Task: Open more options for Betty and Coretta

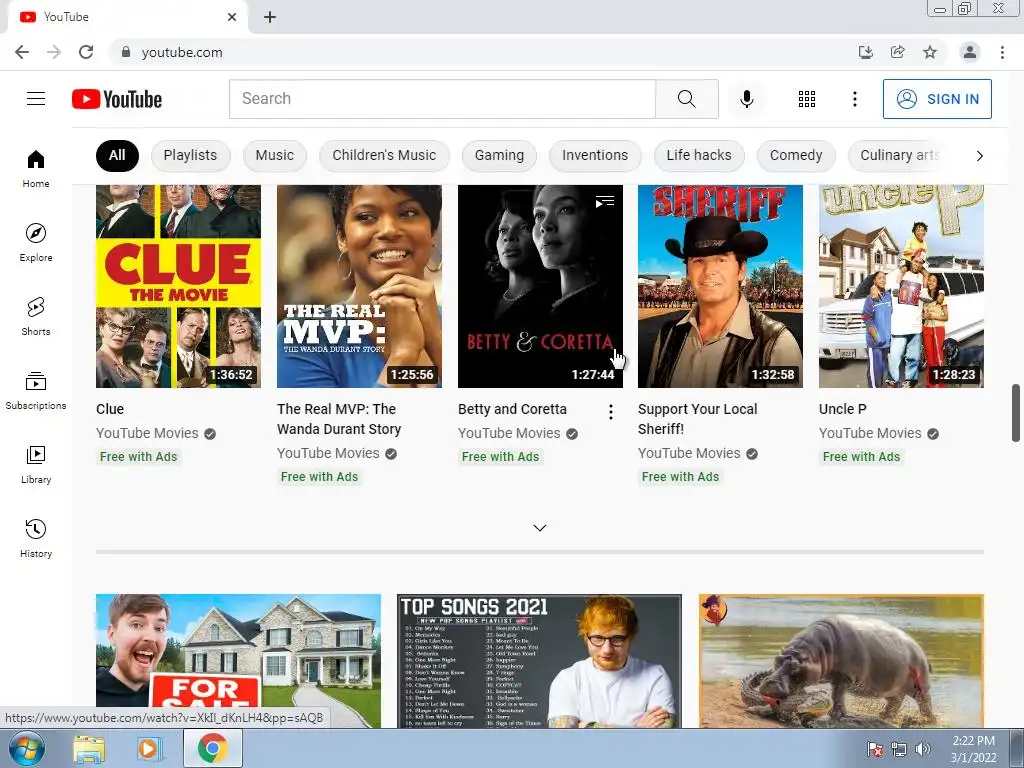Action: click(611, 411)
